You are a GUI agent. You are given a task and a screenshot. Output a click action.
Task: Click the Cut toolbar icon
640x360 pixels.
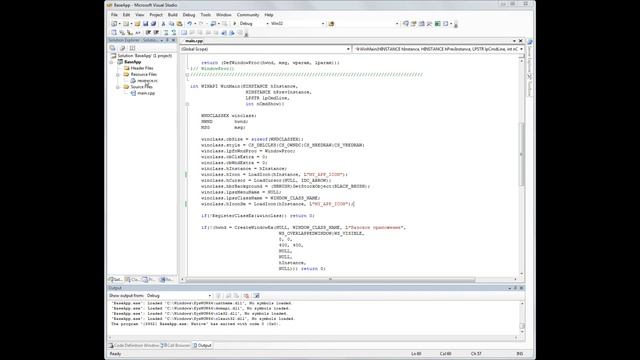pos(164,24)
